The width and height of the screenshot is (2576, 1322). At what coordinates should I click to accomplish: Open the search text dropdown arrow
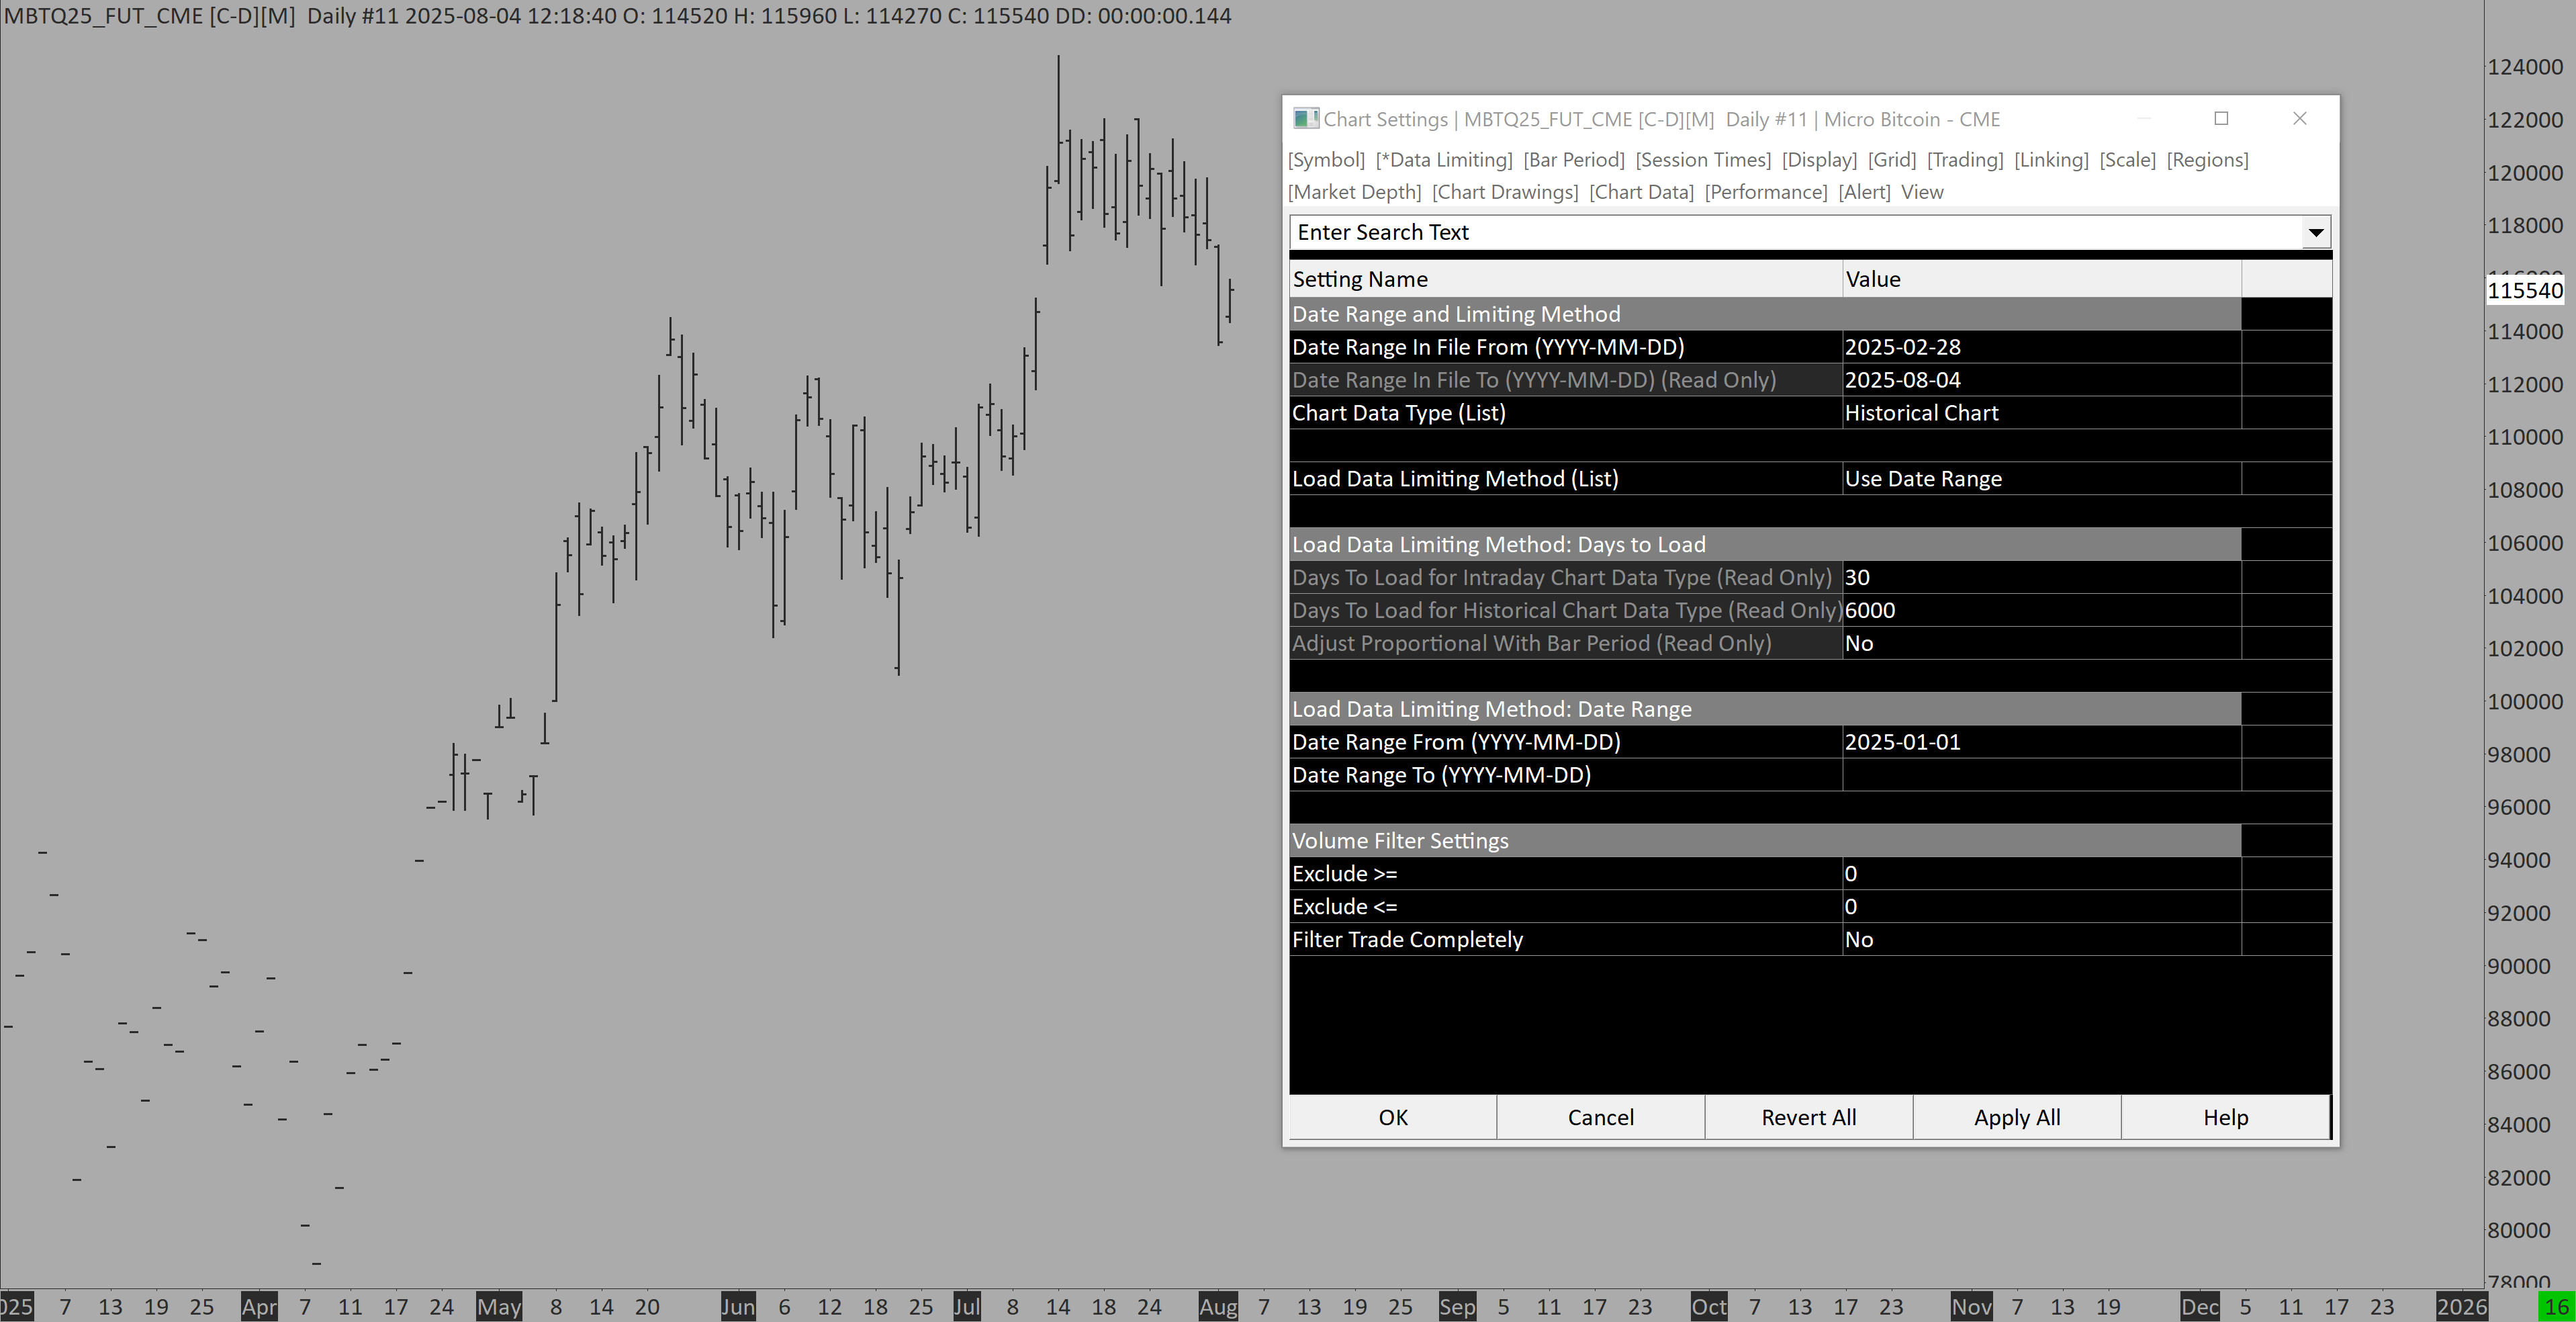coord(2315,233)
